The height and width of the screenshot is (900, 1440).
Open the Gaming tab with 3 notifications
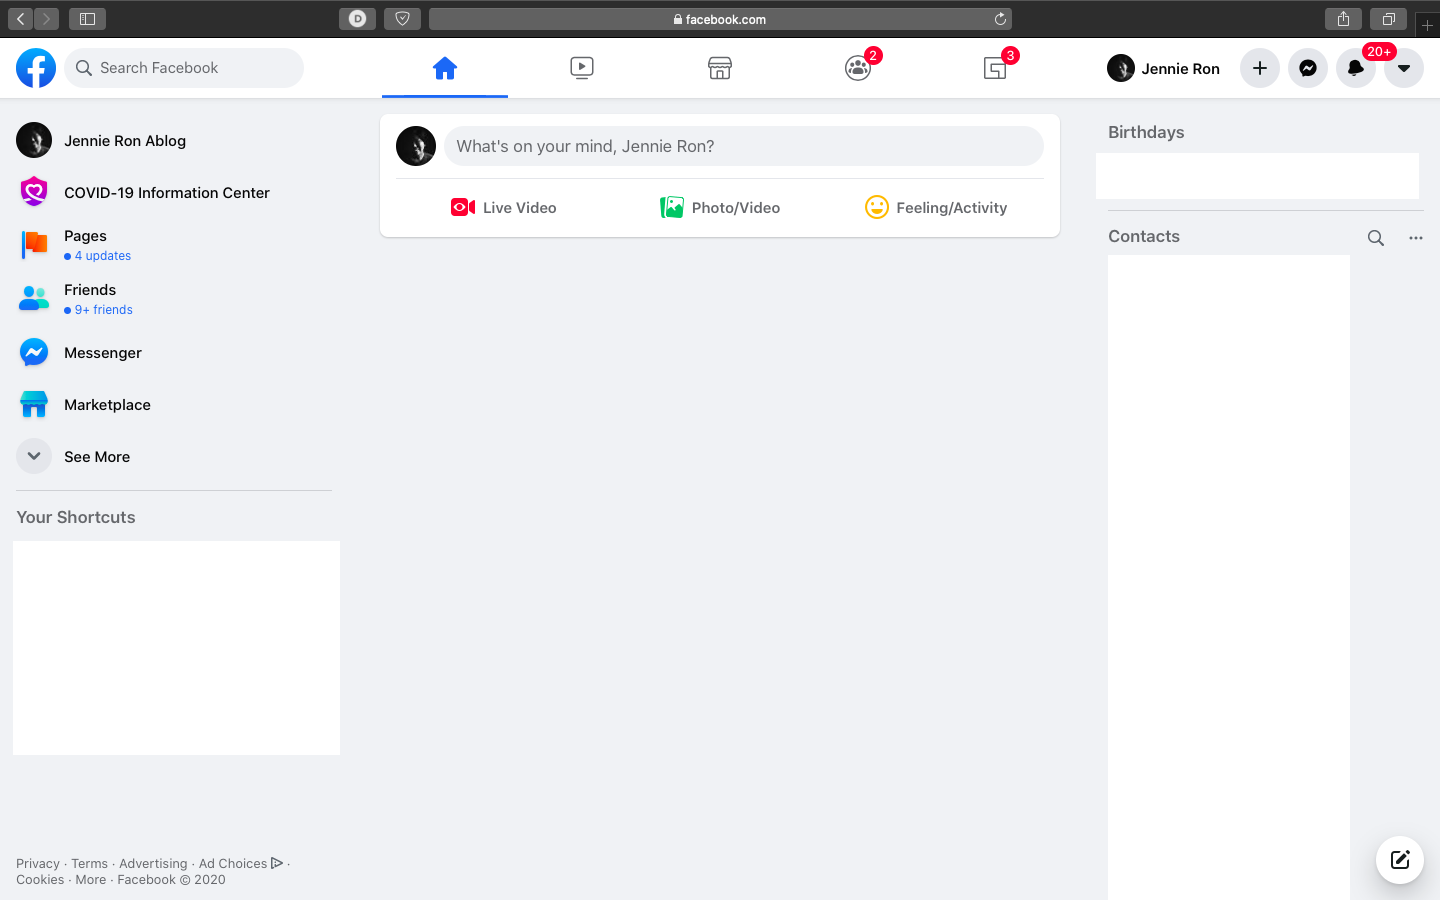(995, 68)
